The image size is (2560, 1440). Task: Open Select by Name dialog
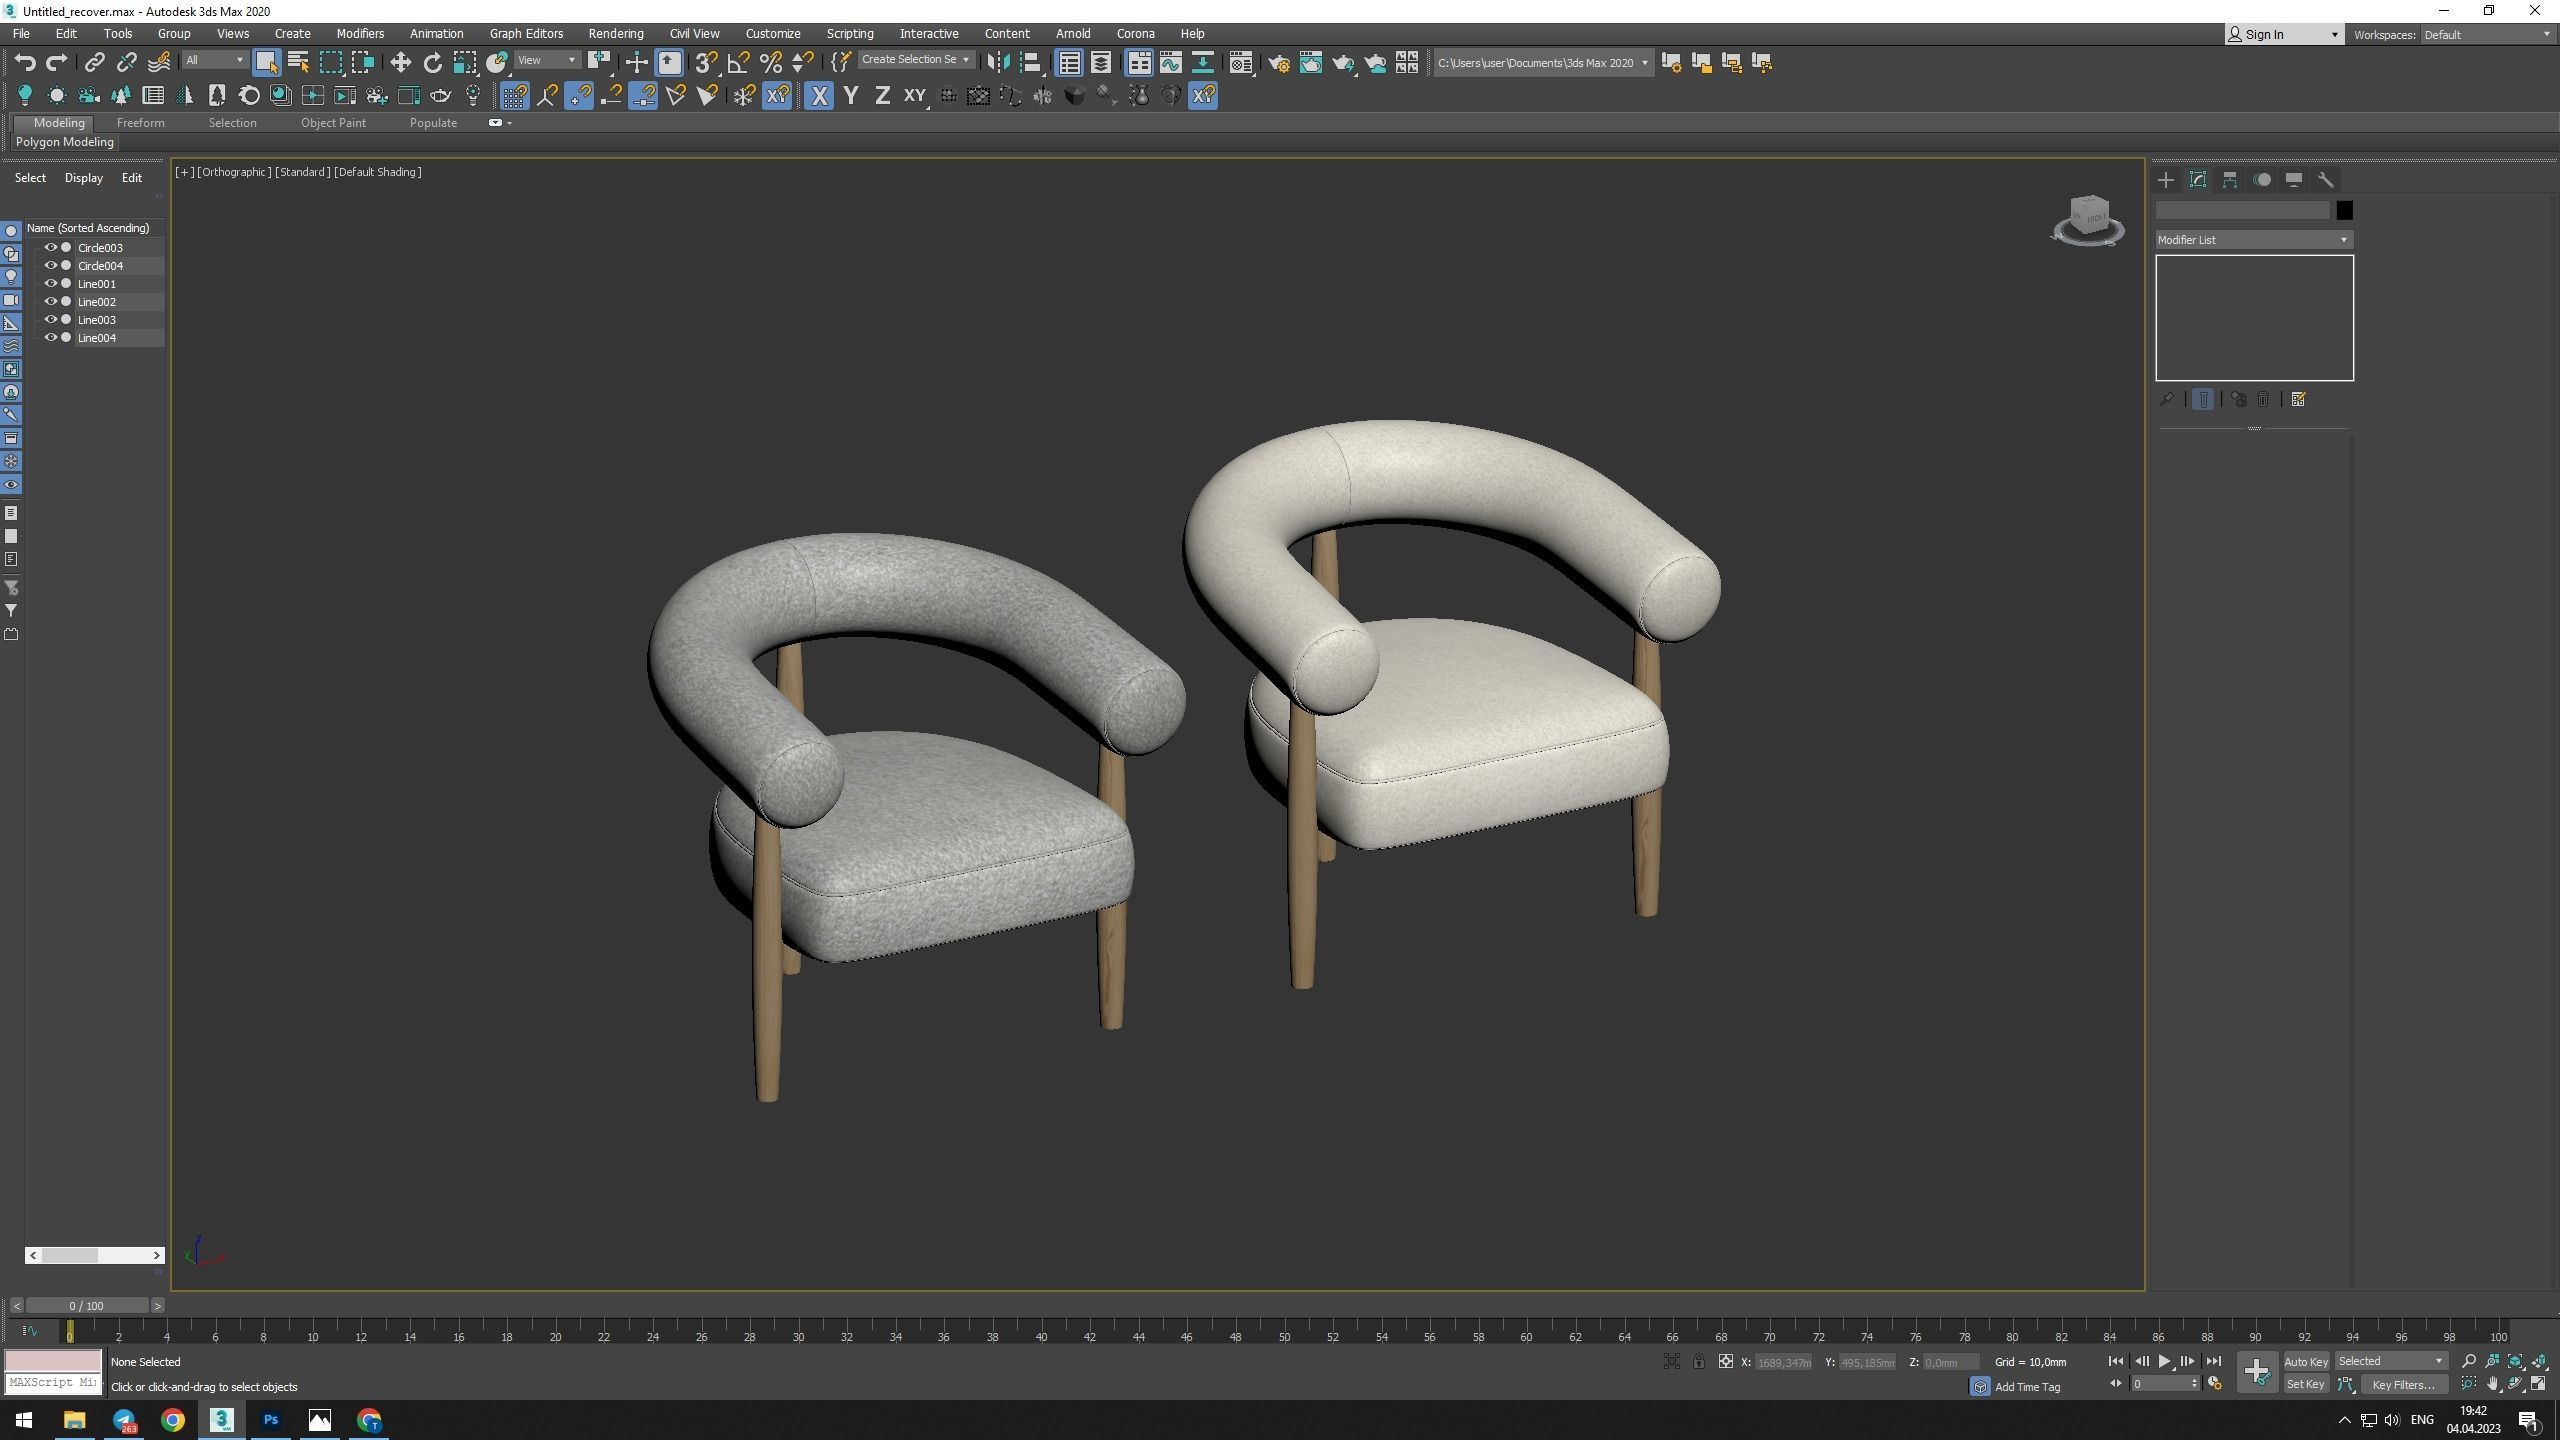click(x=297, y=61)
